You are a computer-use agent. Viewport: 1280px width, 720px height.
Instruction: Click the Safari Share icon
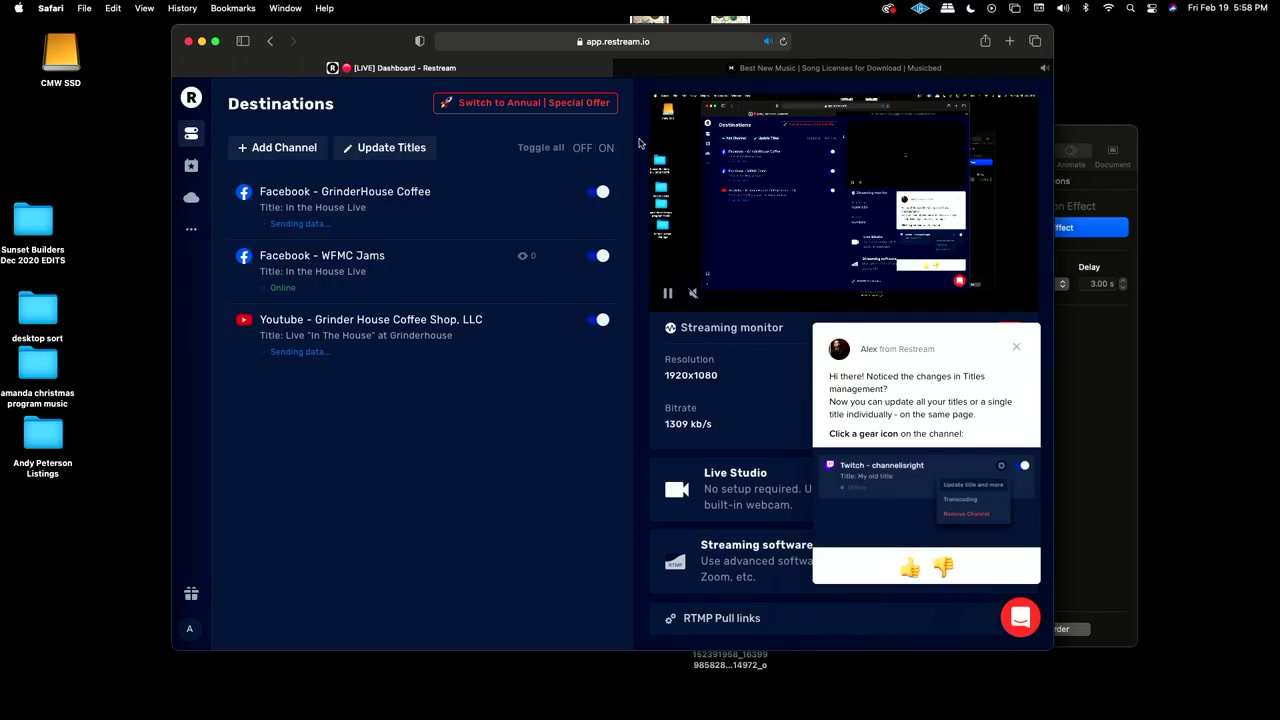tap(985, 41)
